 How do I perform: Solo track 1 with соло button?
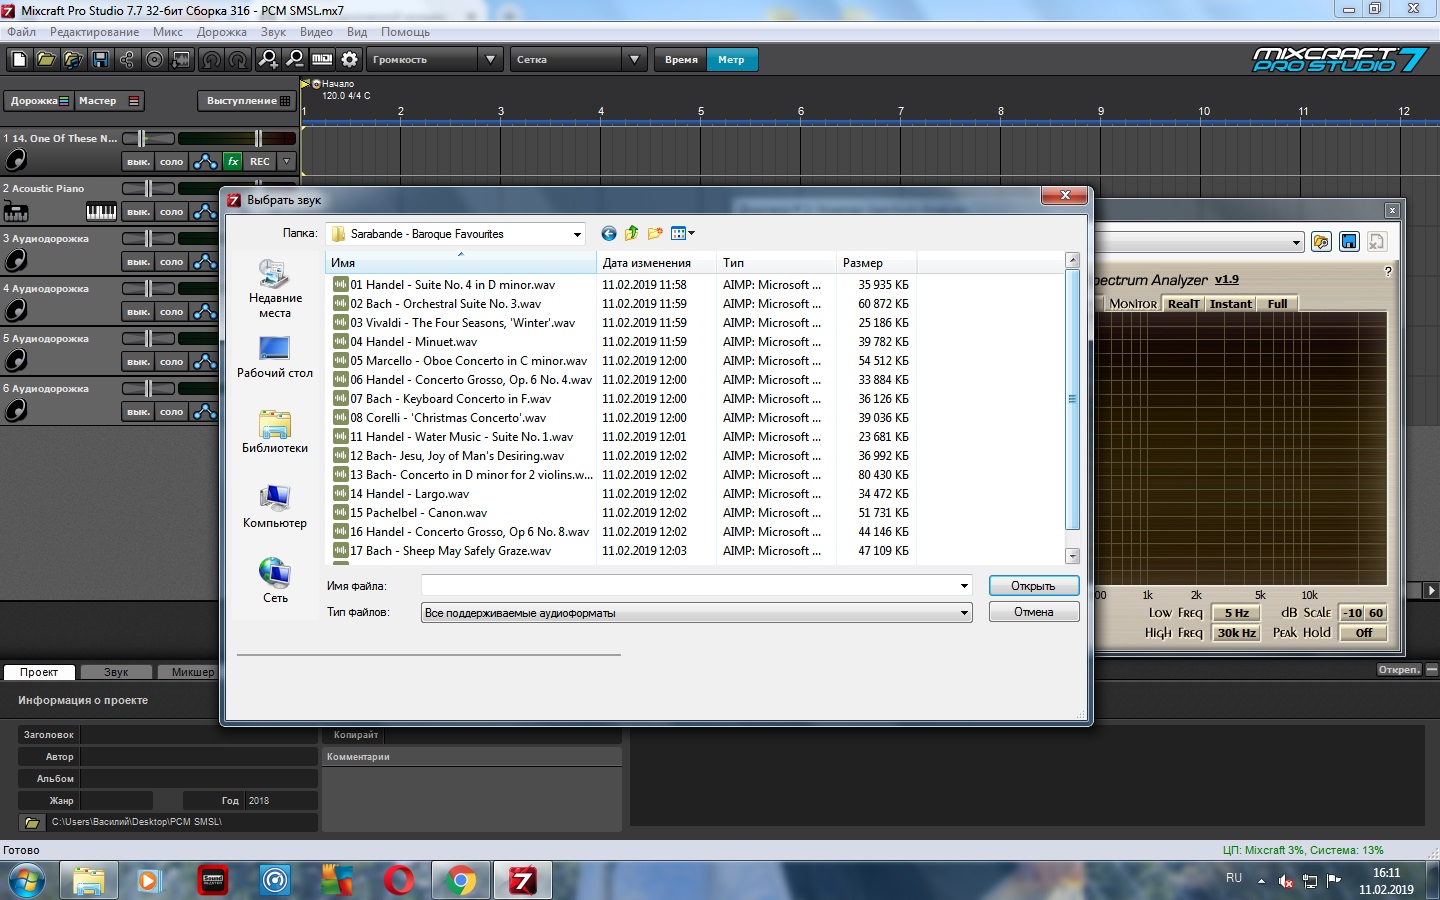tap(172, 161)
